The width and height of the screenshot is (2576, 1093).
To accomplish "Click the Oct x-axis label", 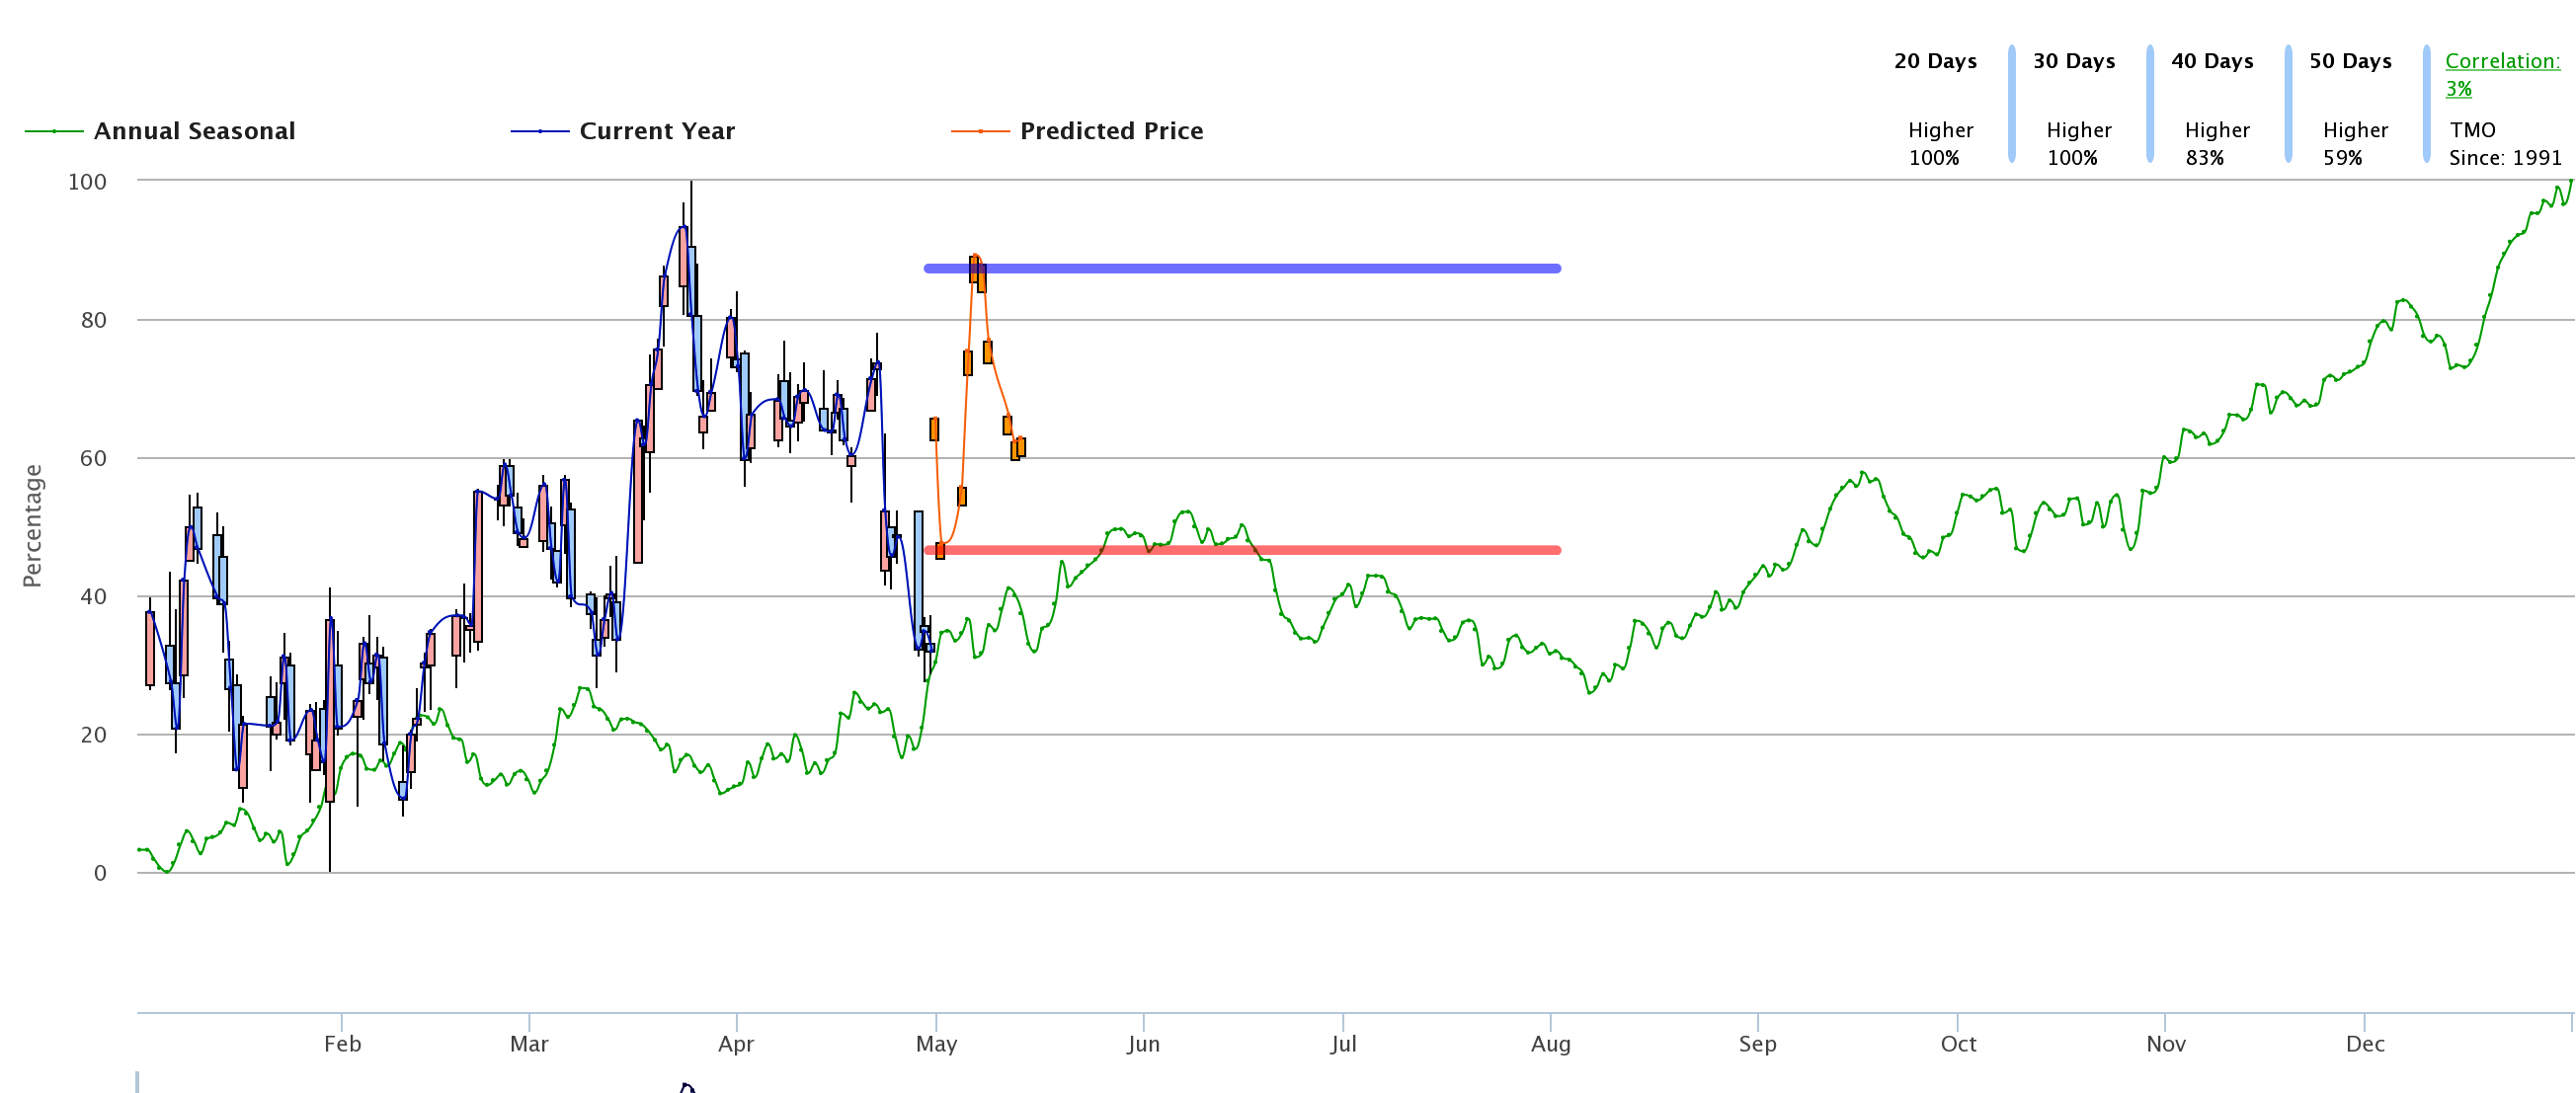I will click(1958, 1044).
